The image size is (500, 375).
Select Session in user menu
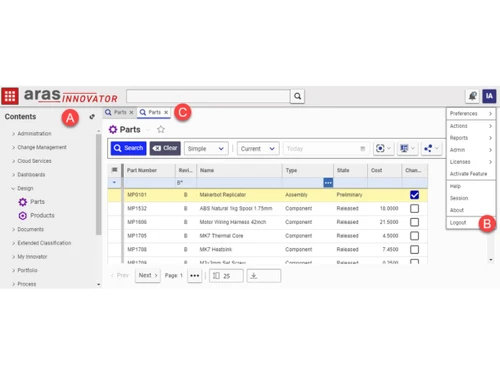coord(471,198)
